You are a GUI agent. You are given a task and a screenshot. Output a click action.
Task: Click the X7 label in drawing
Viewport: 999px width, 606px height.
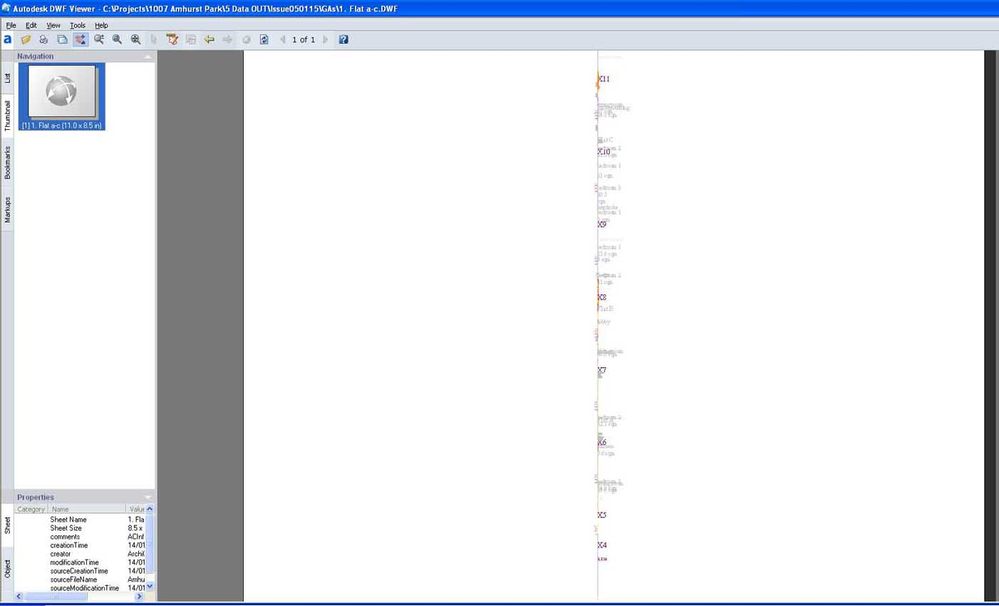pos(602,370)
